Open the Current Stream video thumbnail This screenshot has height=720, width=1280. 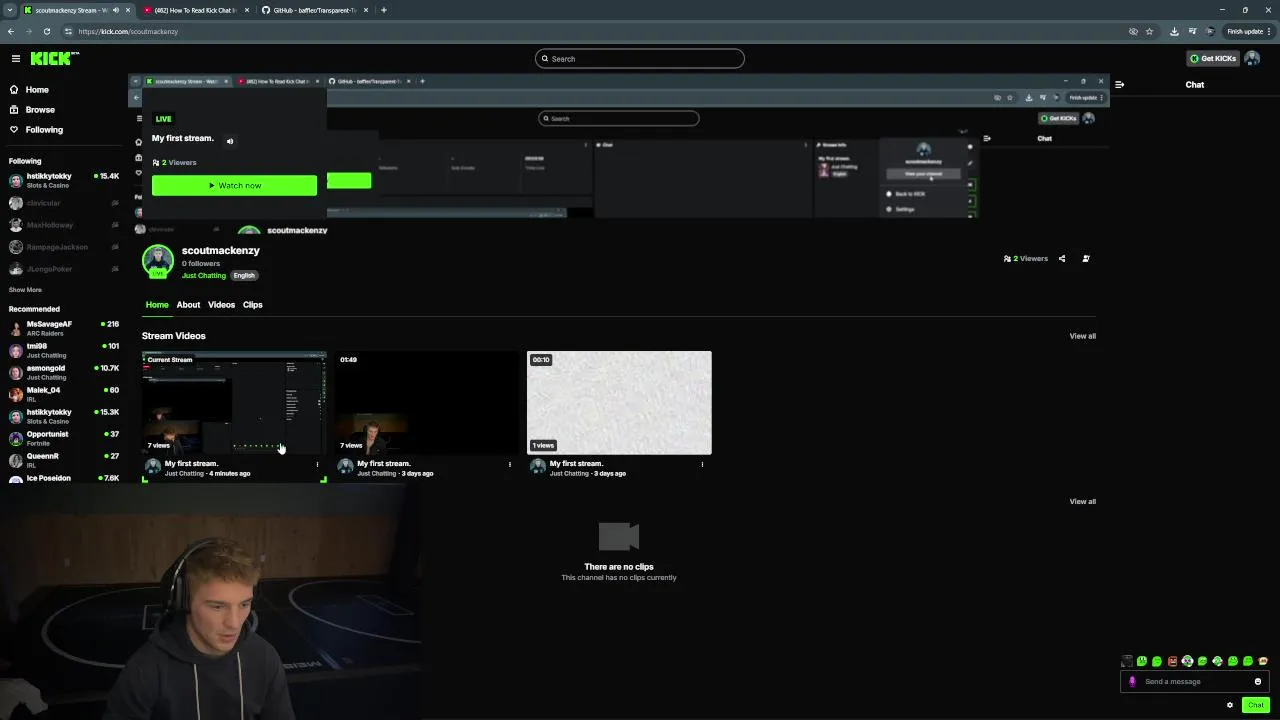[x=234, y=402]
